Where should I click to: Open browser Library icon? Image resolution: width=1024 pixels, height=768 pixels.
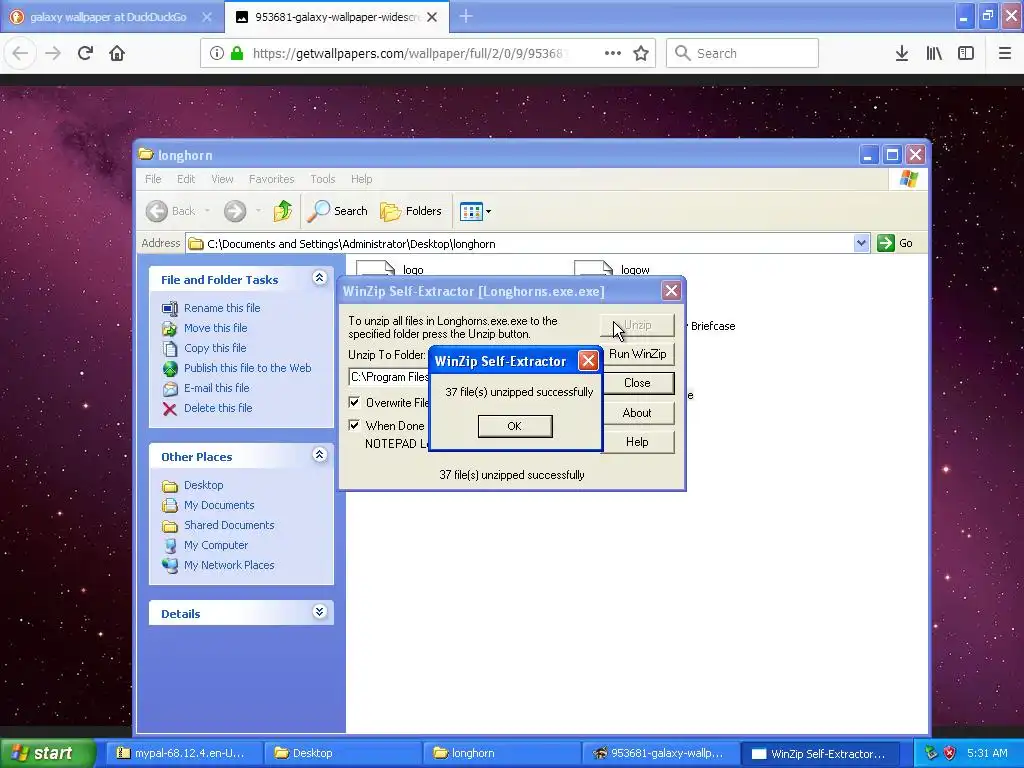click(x=934, y=53)
